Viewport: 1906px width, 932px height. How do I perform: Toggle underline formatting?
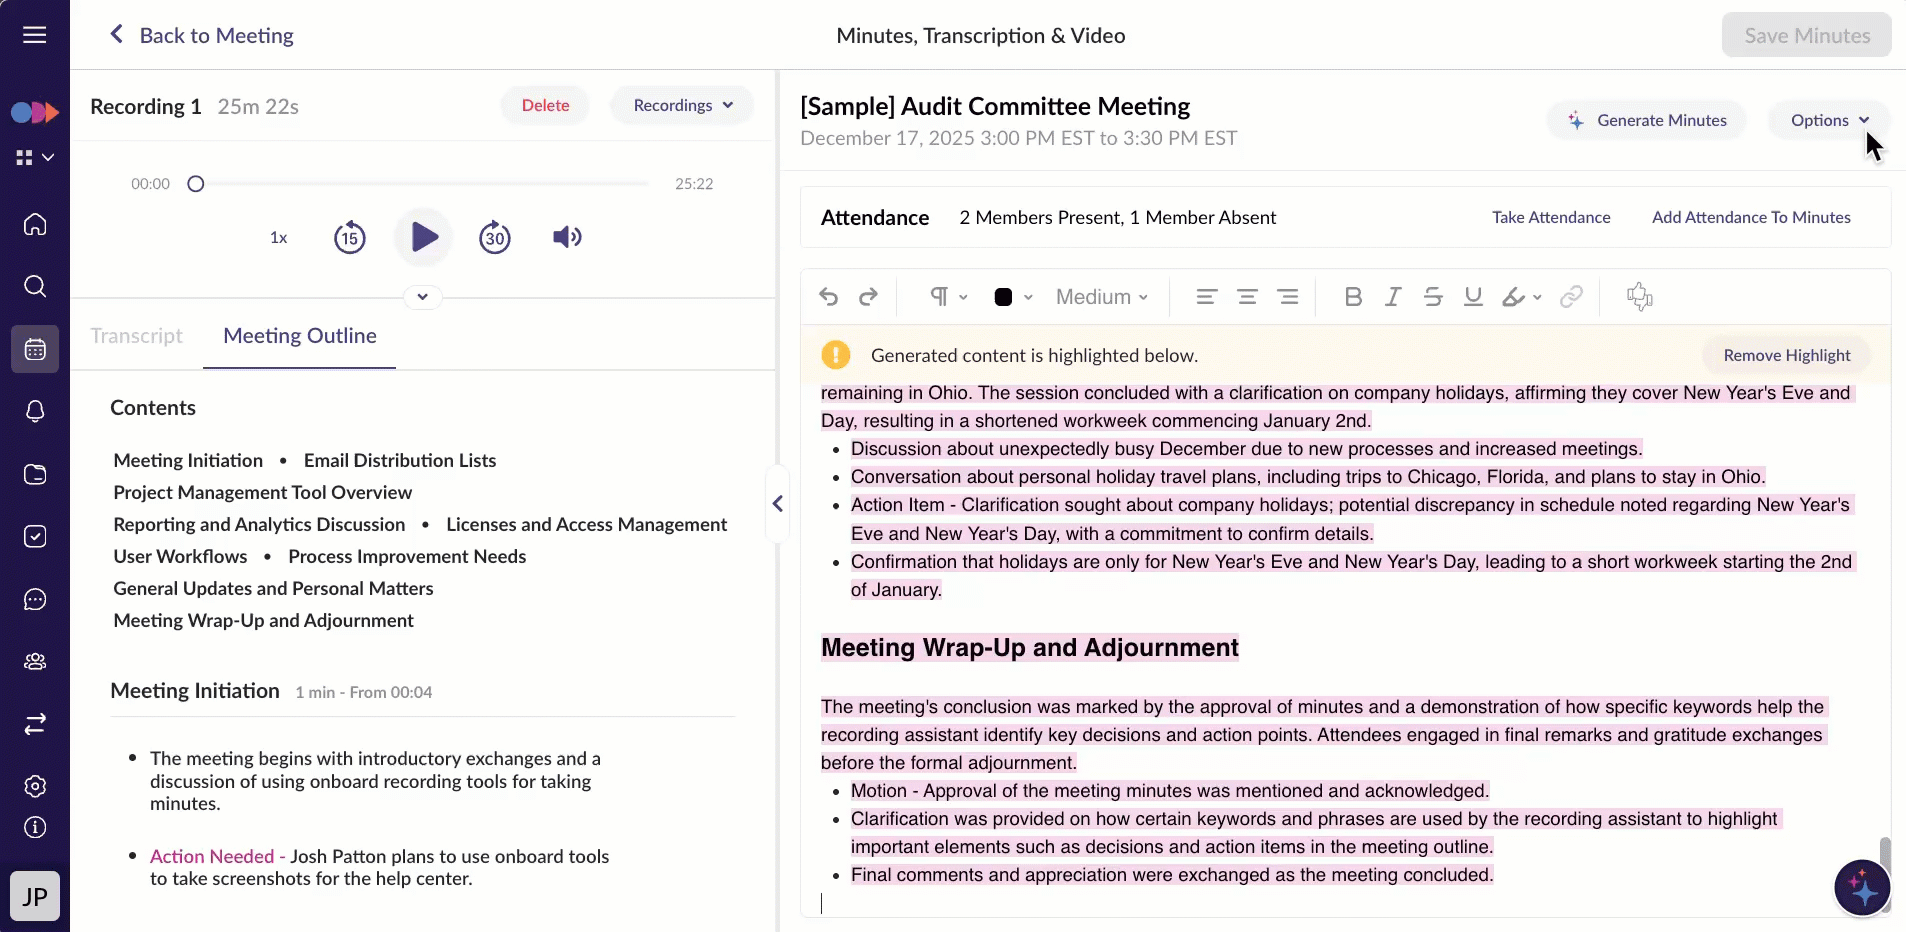(1473, 297)
